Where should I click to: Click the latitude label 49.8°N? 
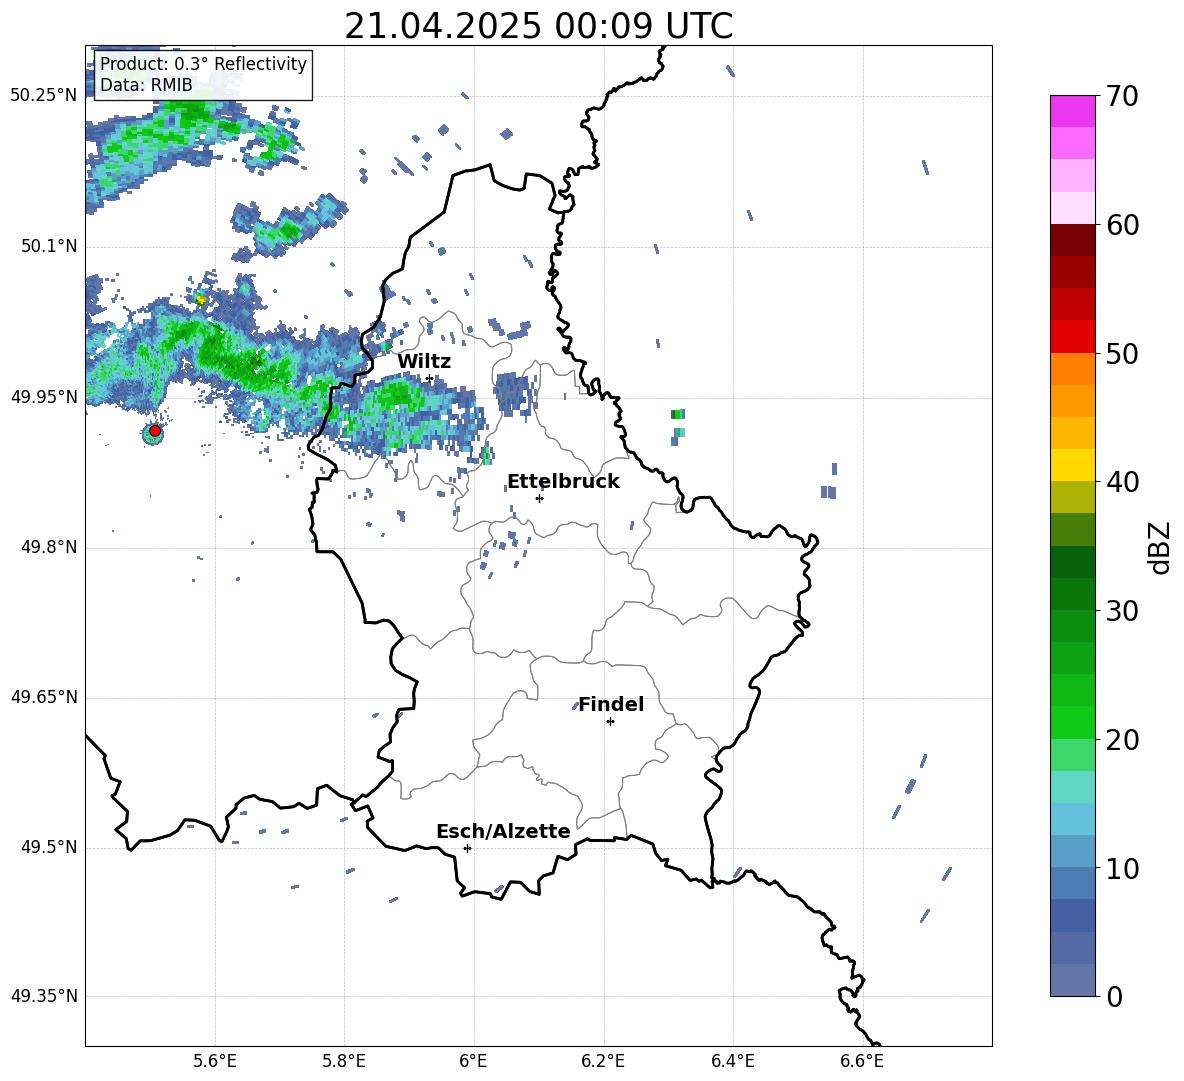(x=48, y=547)
